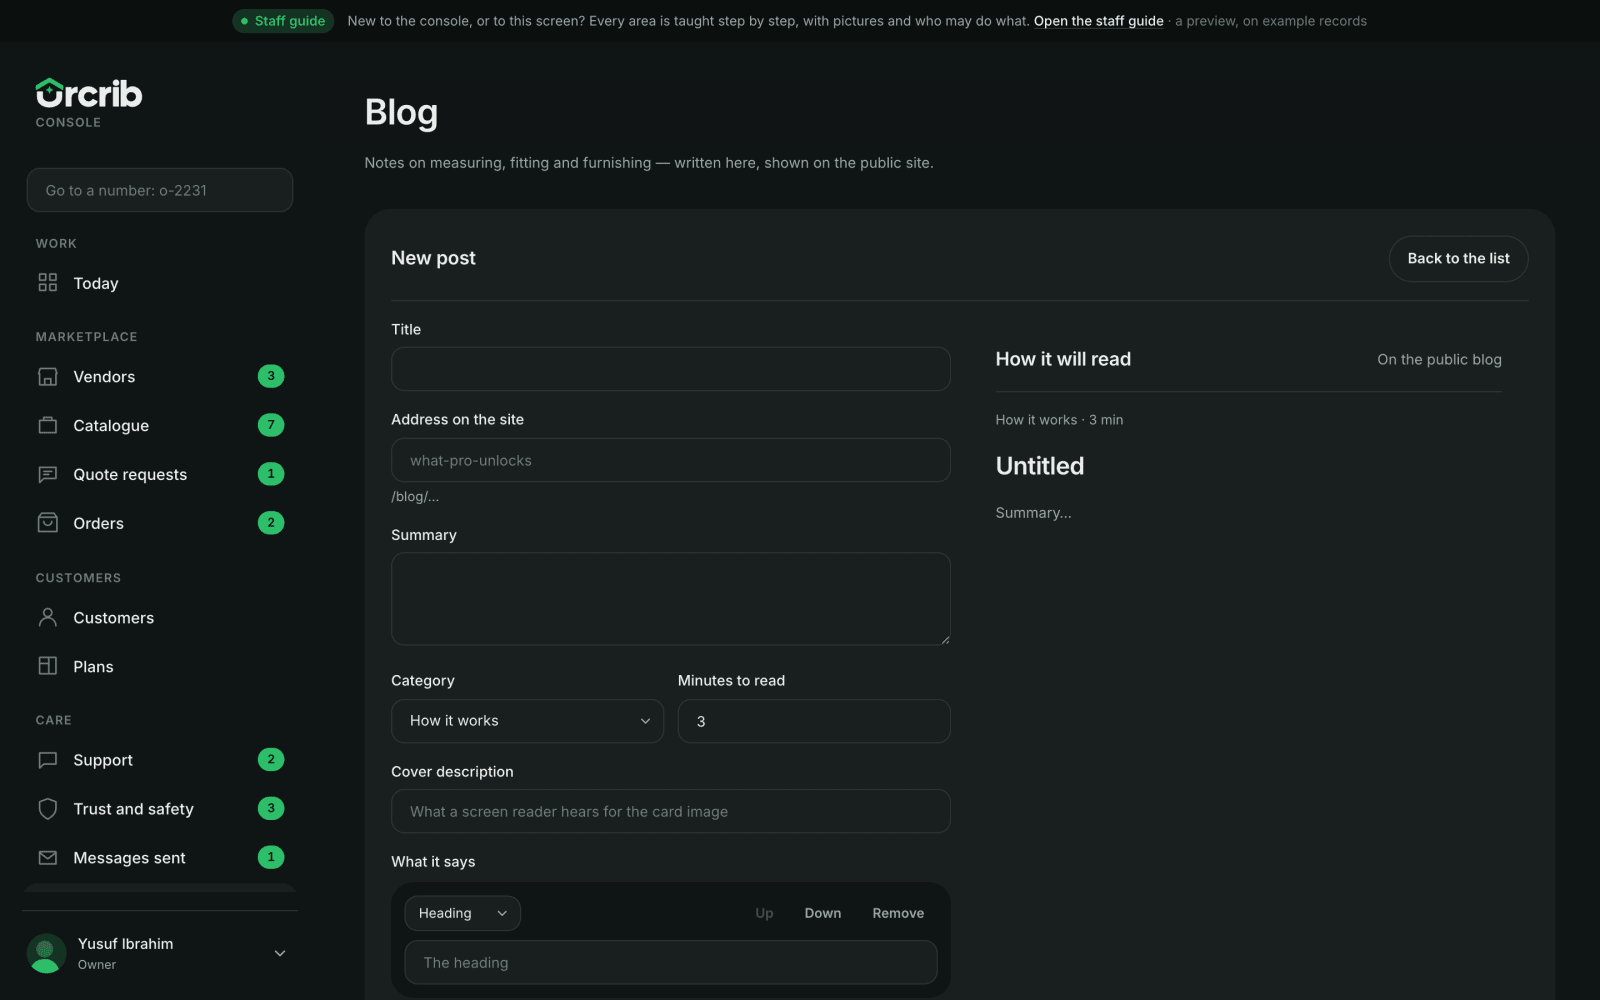
Task: Click the Orders badge showing 2
Action: click(271, 523)
